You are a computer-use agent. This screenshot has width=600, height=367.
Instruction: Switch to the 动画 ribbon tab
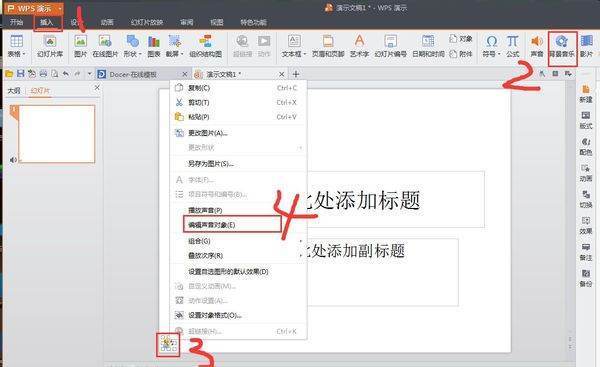(107, 22)
